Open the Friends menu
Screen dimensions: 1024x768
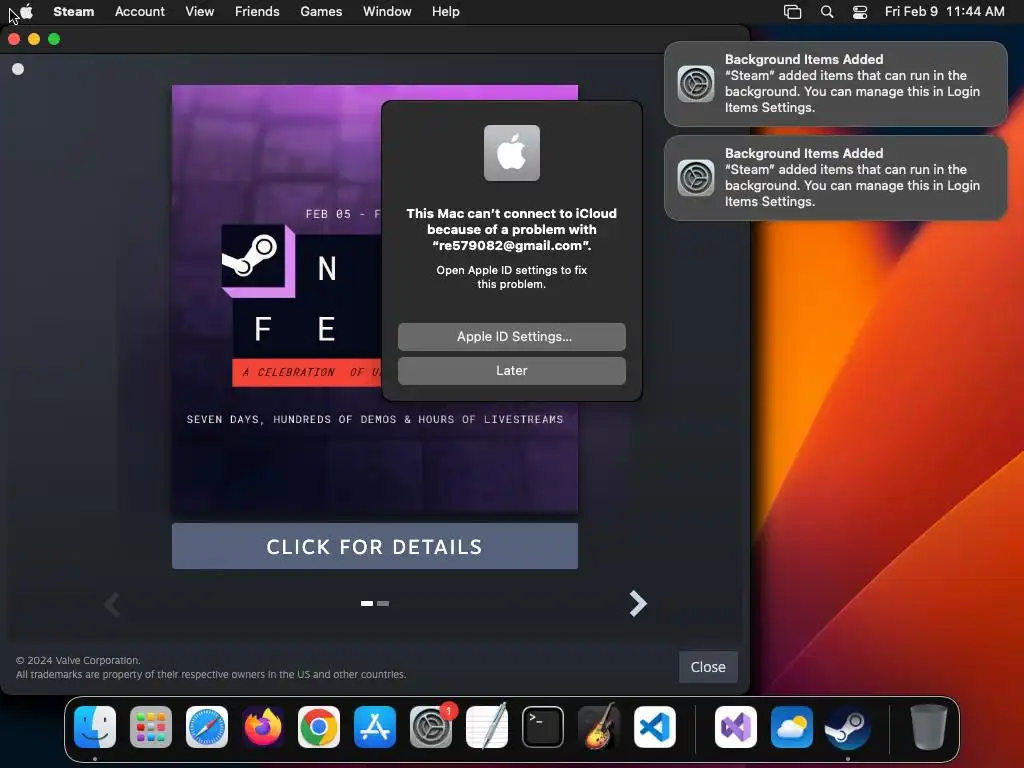[x=257, y=11]
